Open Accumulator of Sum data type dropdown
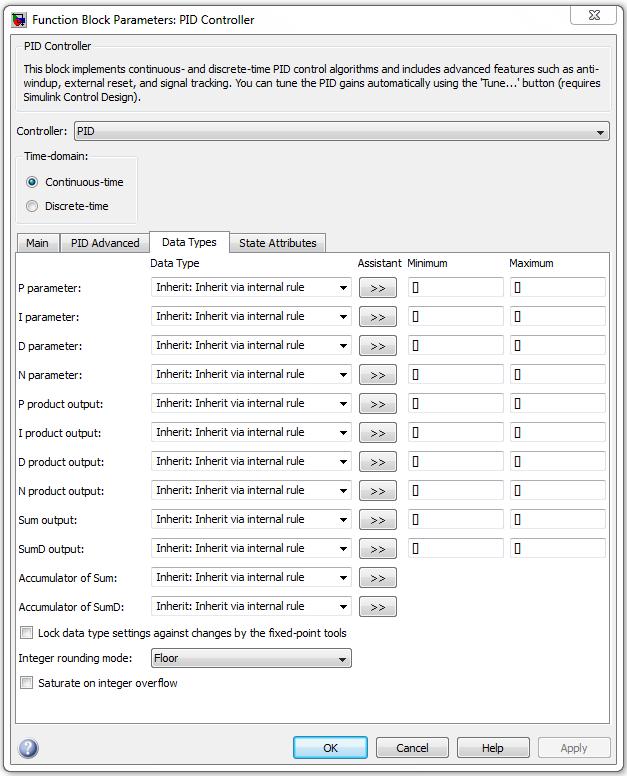This screenshot has width=627, height=776. click(251, 577)
